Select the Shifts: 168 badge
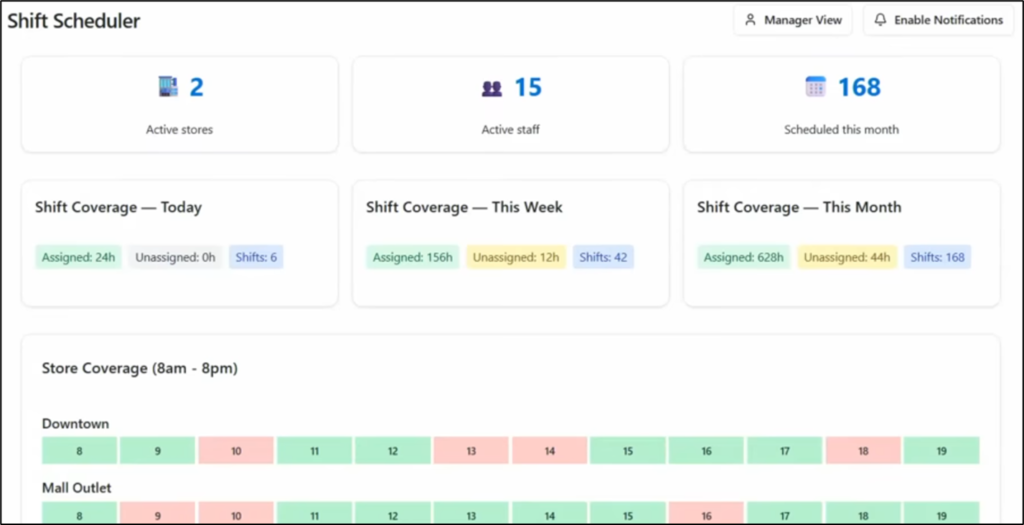The image size is (1024, 525). pos(937,257)
